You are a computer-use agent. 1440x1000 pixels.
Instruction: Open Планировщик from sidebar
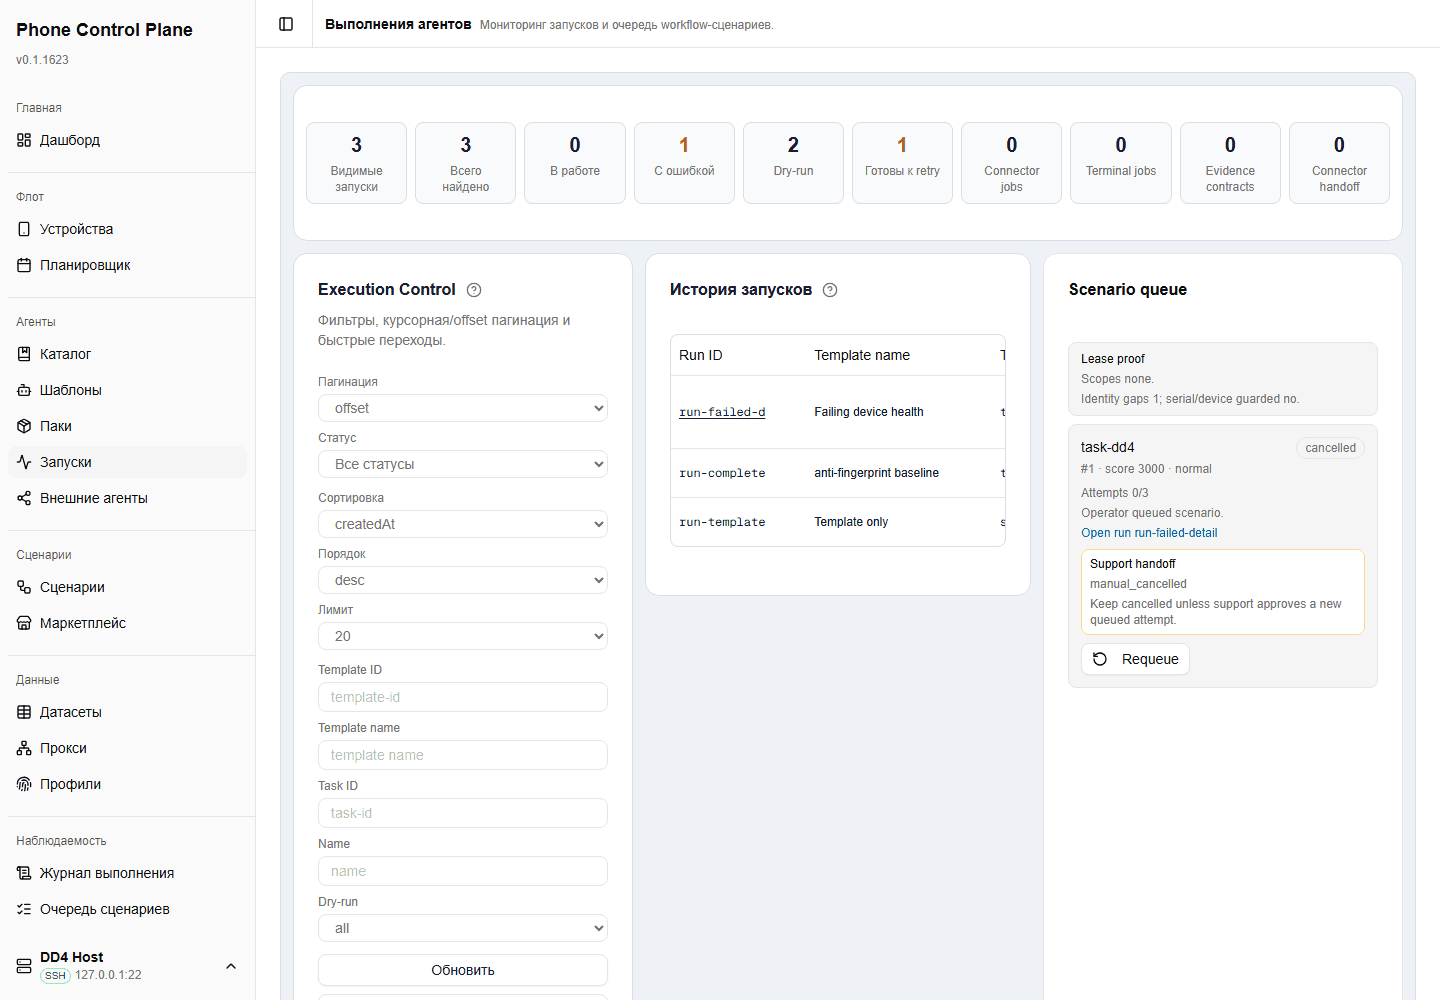click(127, 265)
